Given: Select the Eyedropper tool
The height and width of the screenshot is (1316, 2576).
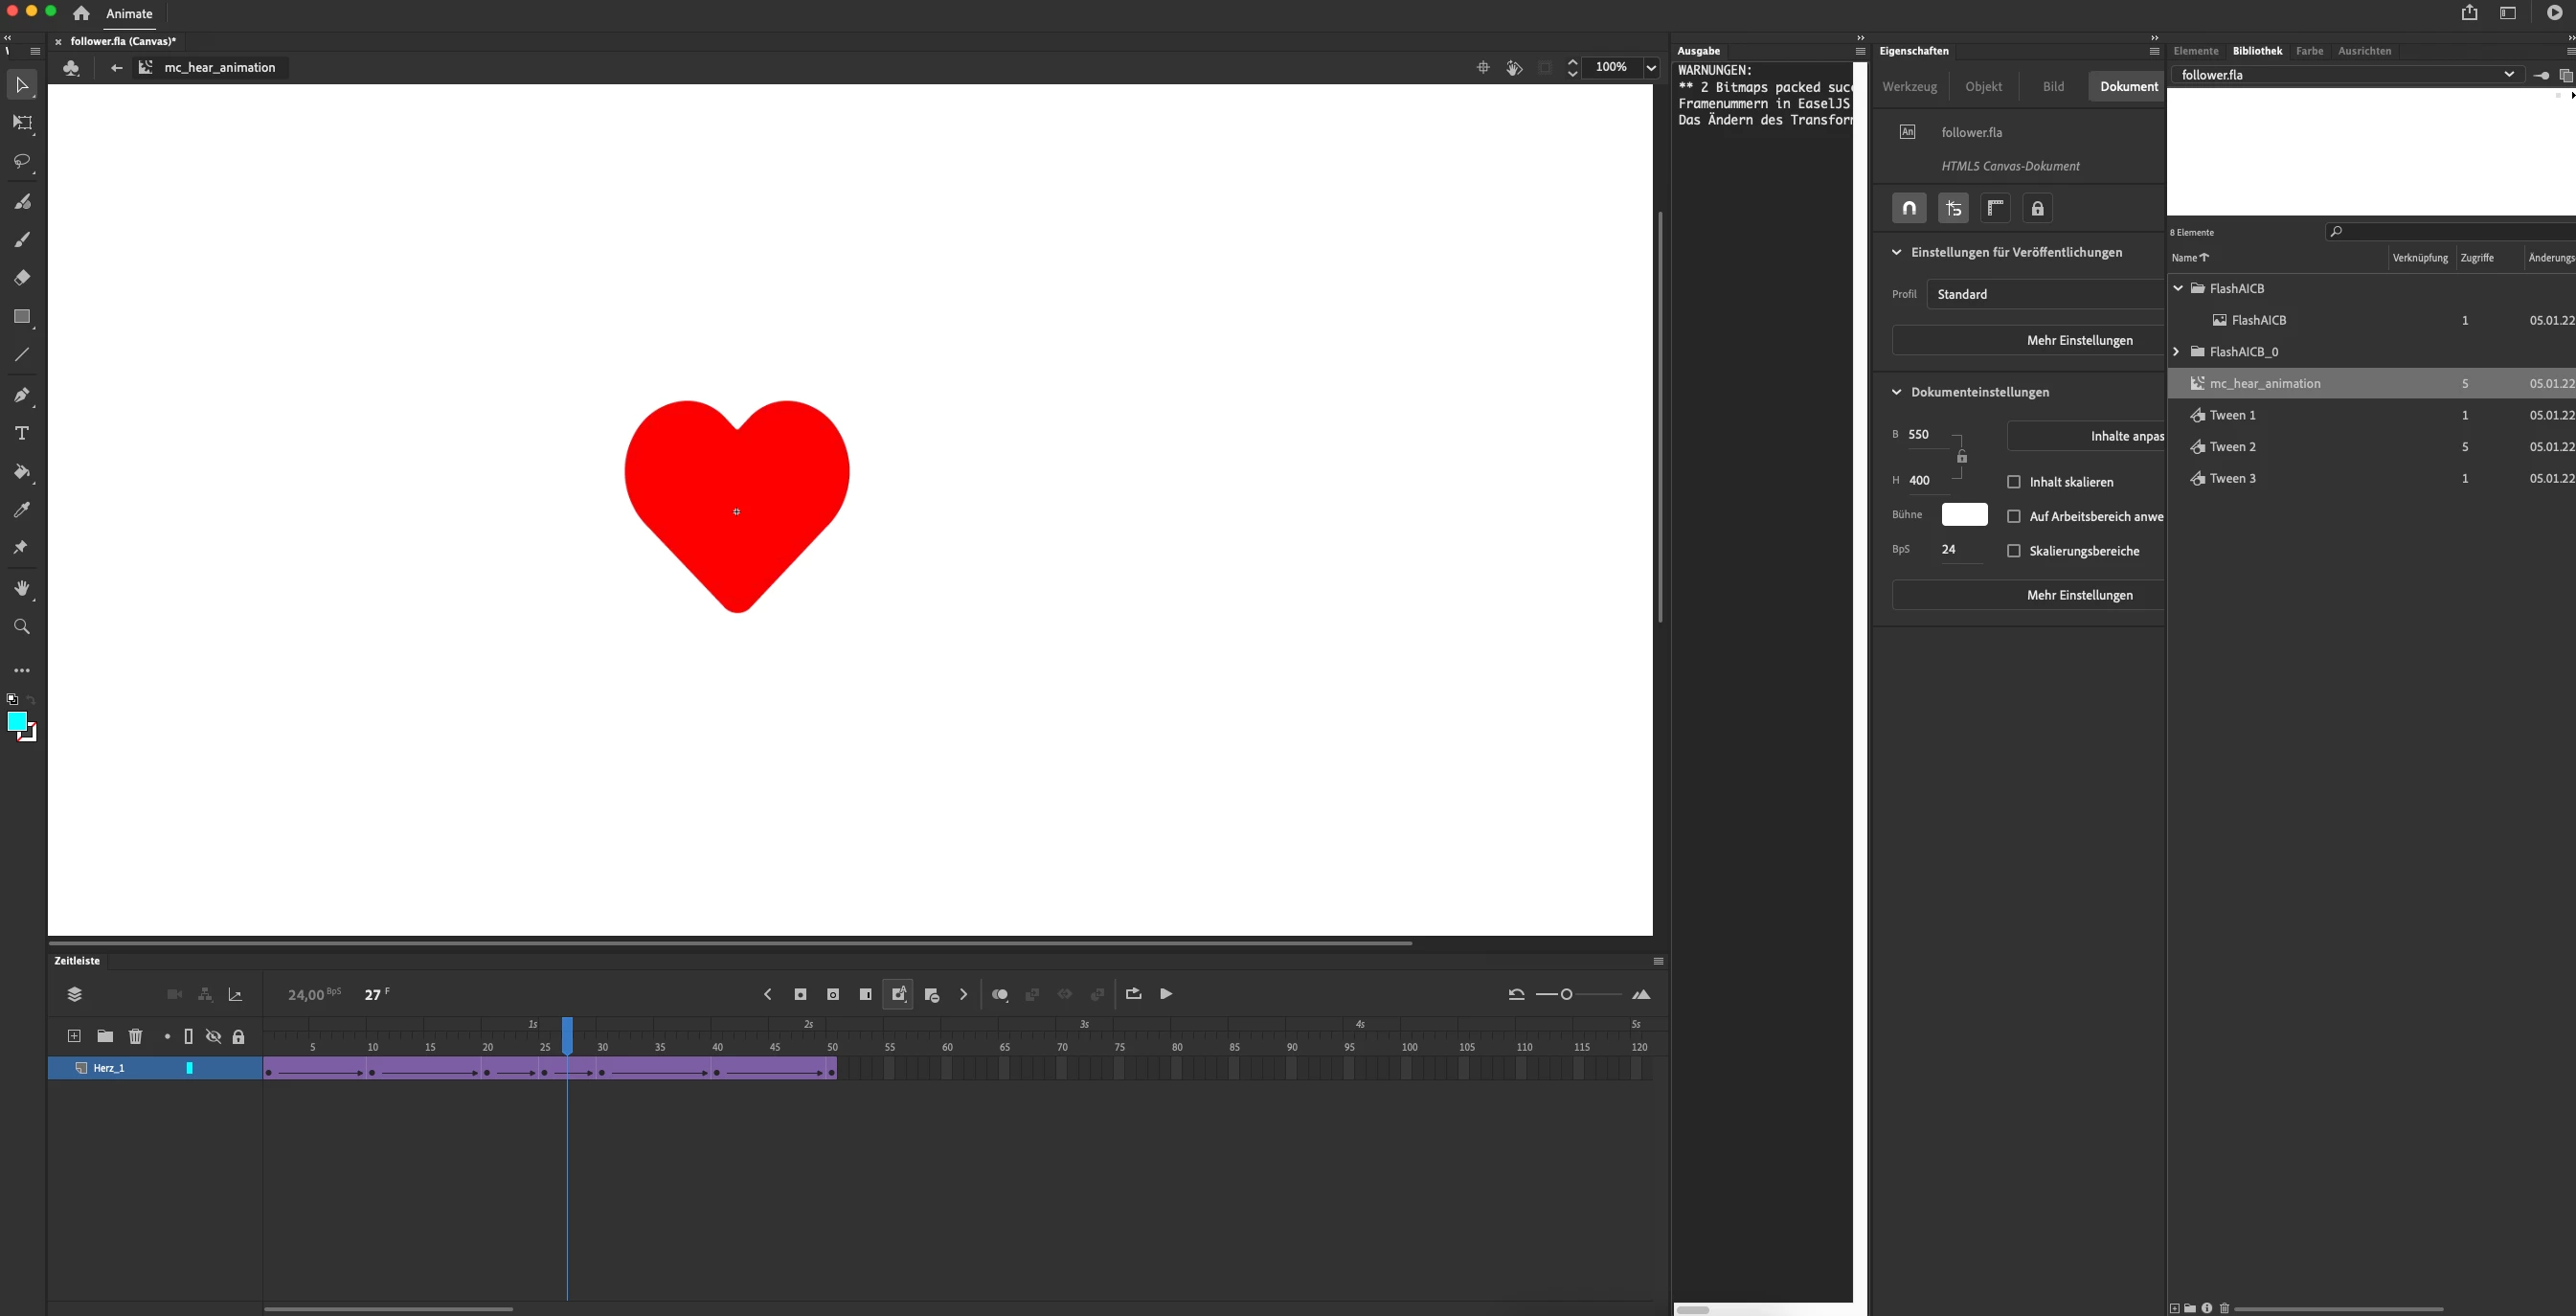Looking at the screenshot, I should 22,510.
